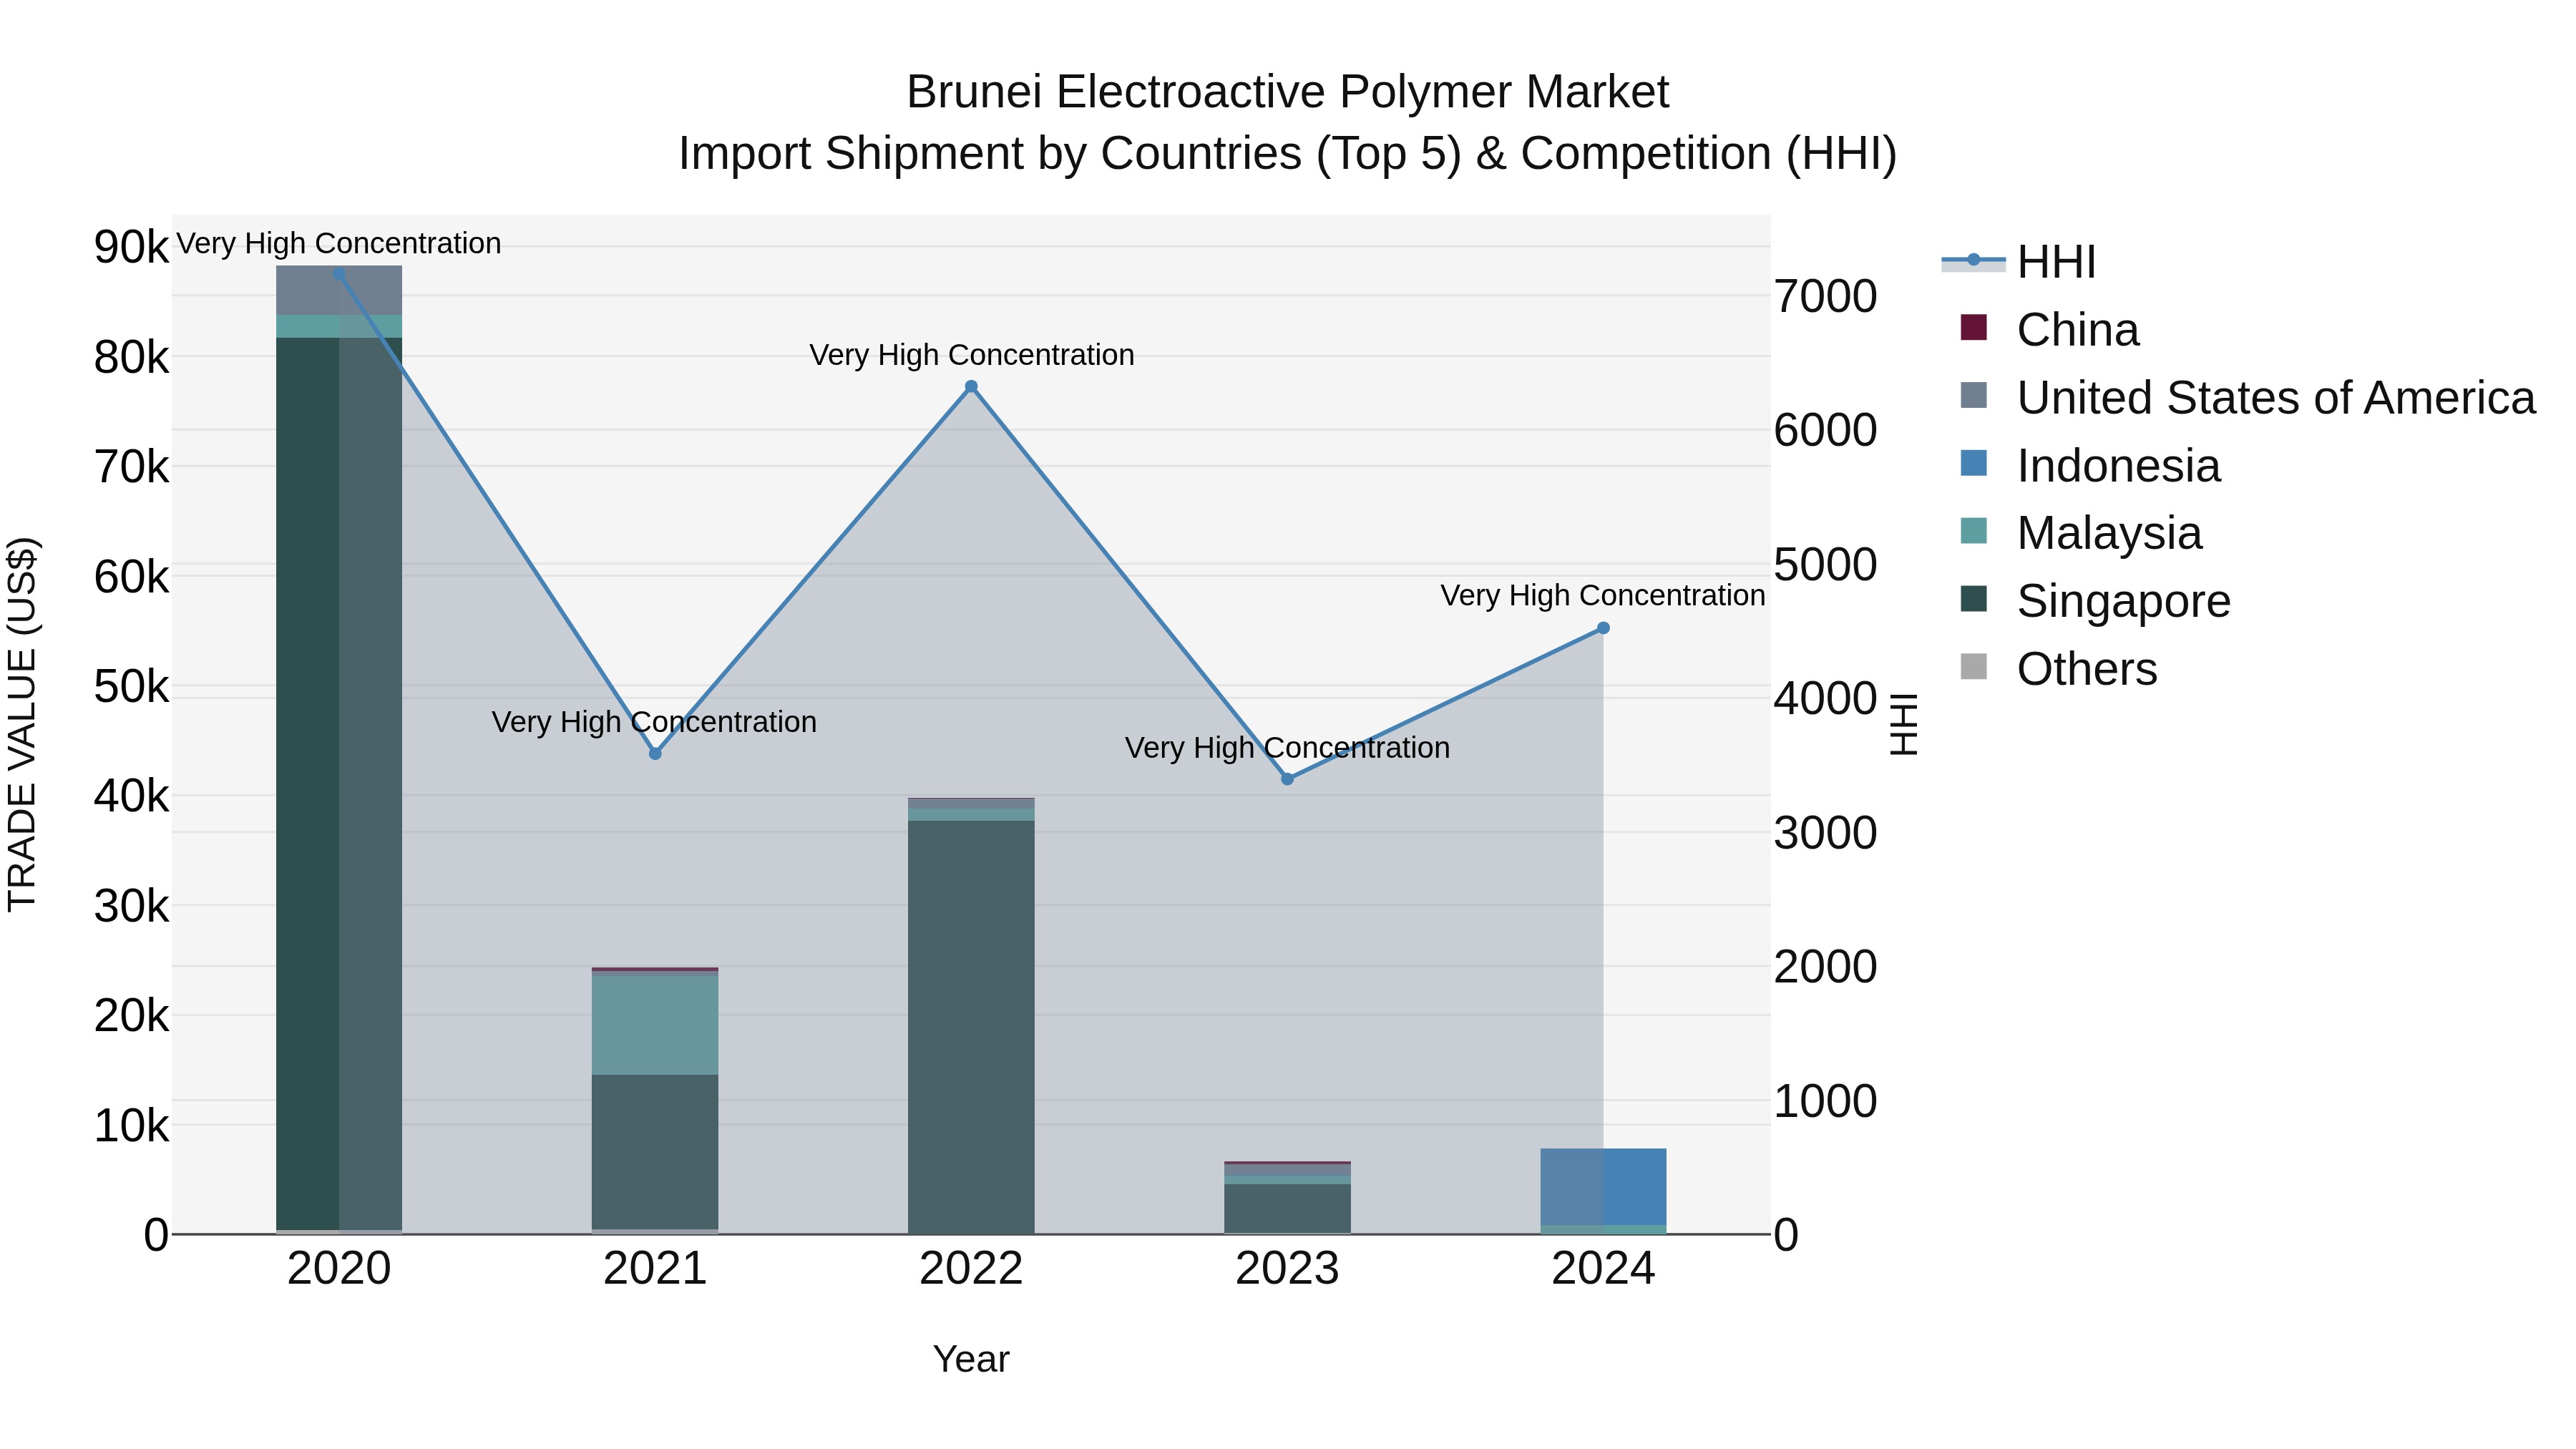
Task: Click the Malaysia segment of the 2021 bar
Action: (655, 1024)
